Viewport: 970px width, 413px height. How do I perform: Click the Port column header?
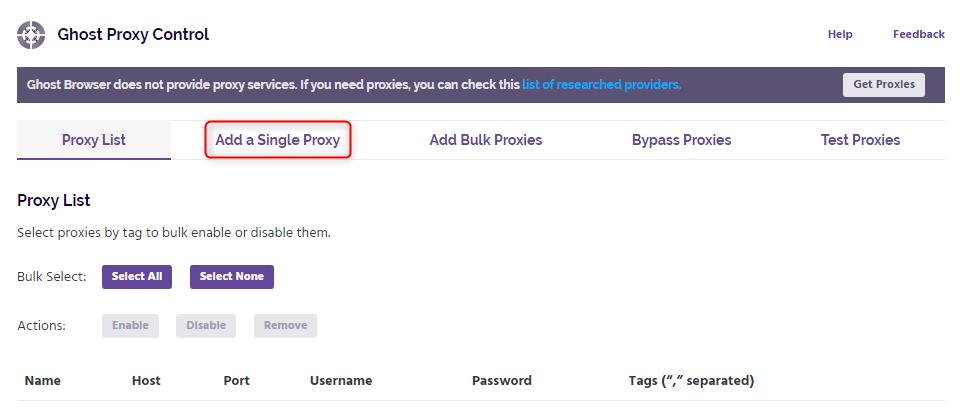pyautogui.click(x=236, y=381)
